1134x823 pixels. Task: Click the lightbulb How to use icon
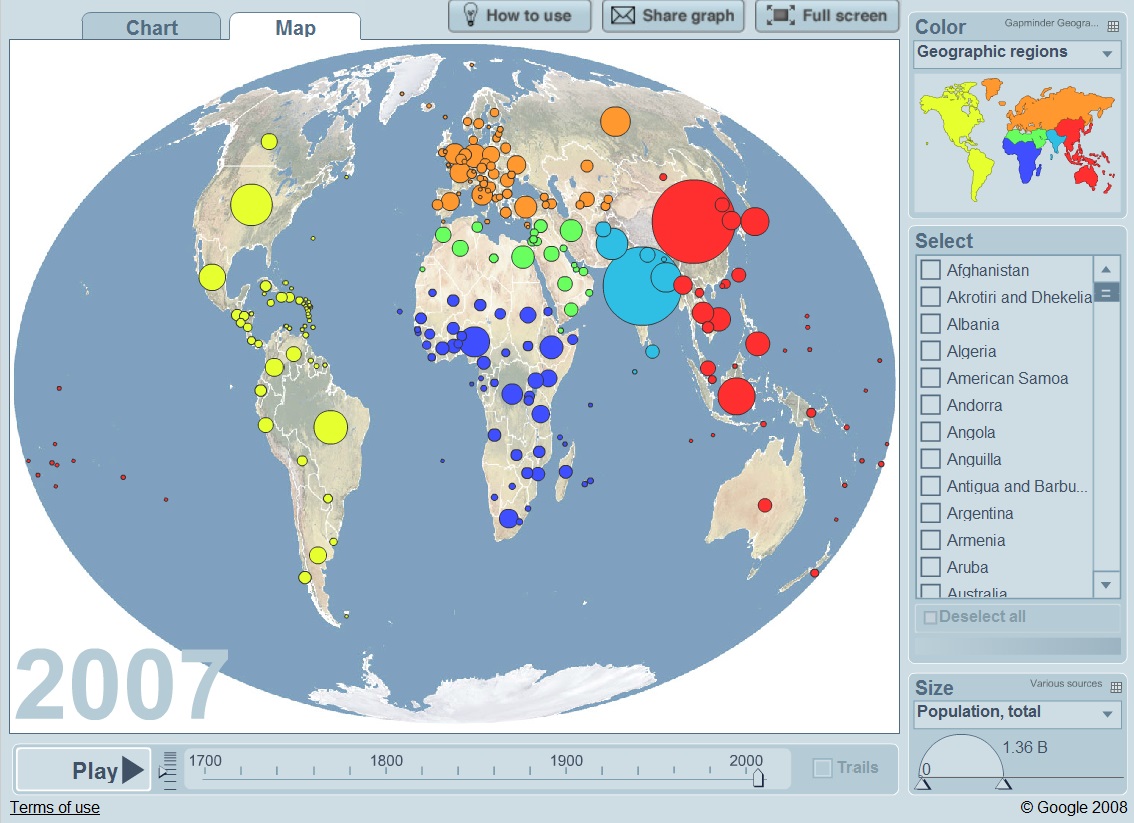[x=467, y=16]
